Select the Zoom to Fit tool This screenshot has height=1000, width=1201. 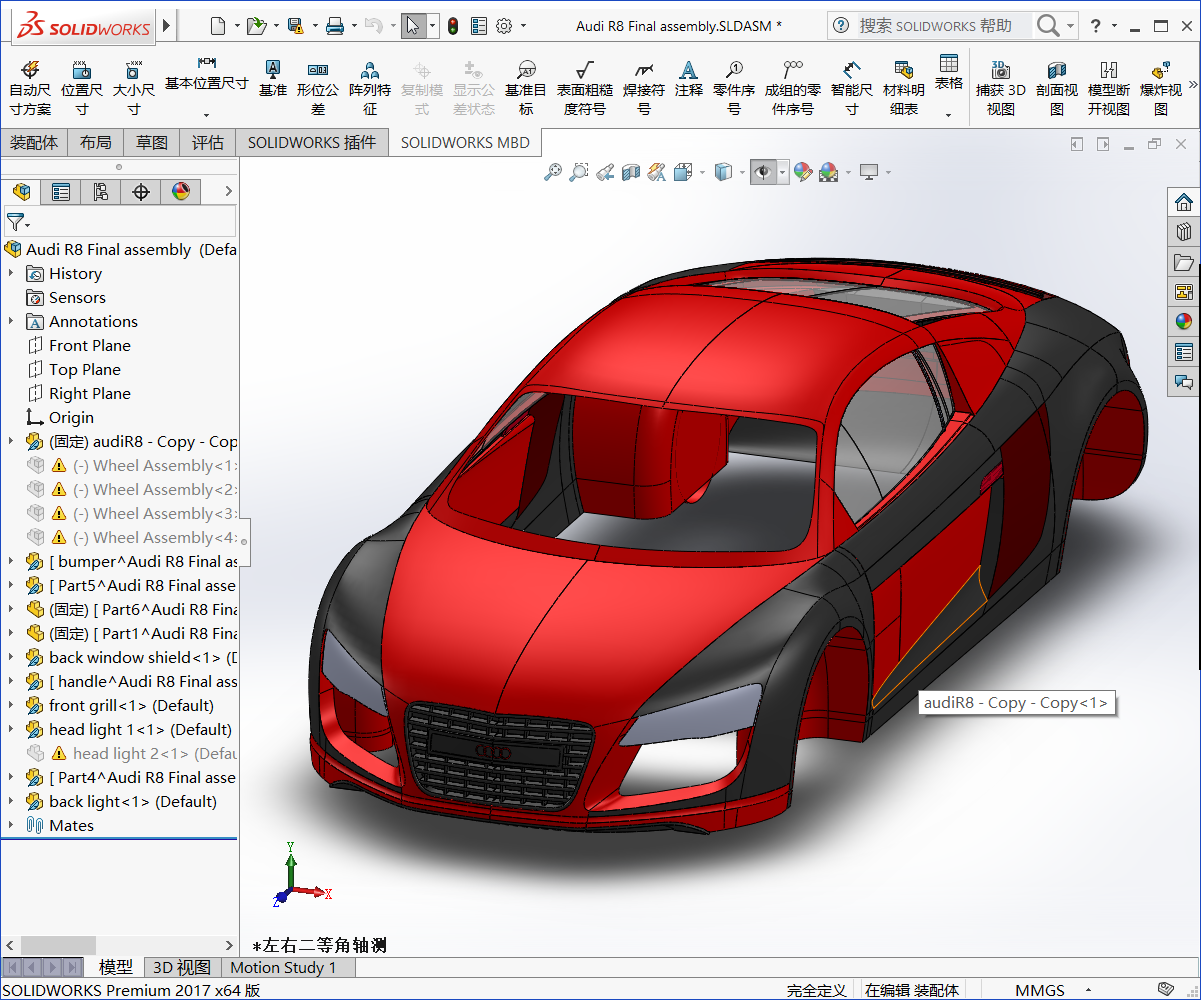tap(553, 171)
